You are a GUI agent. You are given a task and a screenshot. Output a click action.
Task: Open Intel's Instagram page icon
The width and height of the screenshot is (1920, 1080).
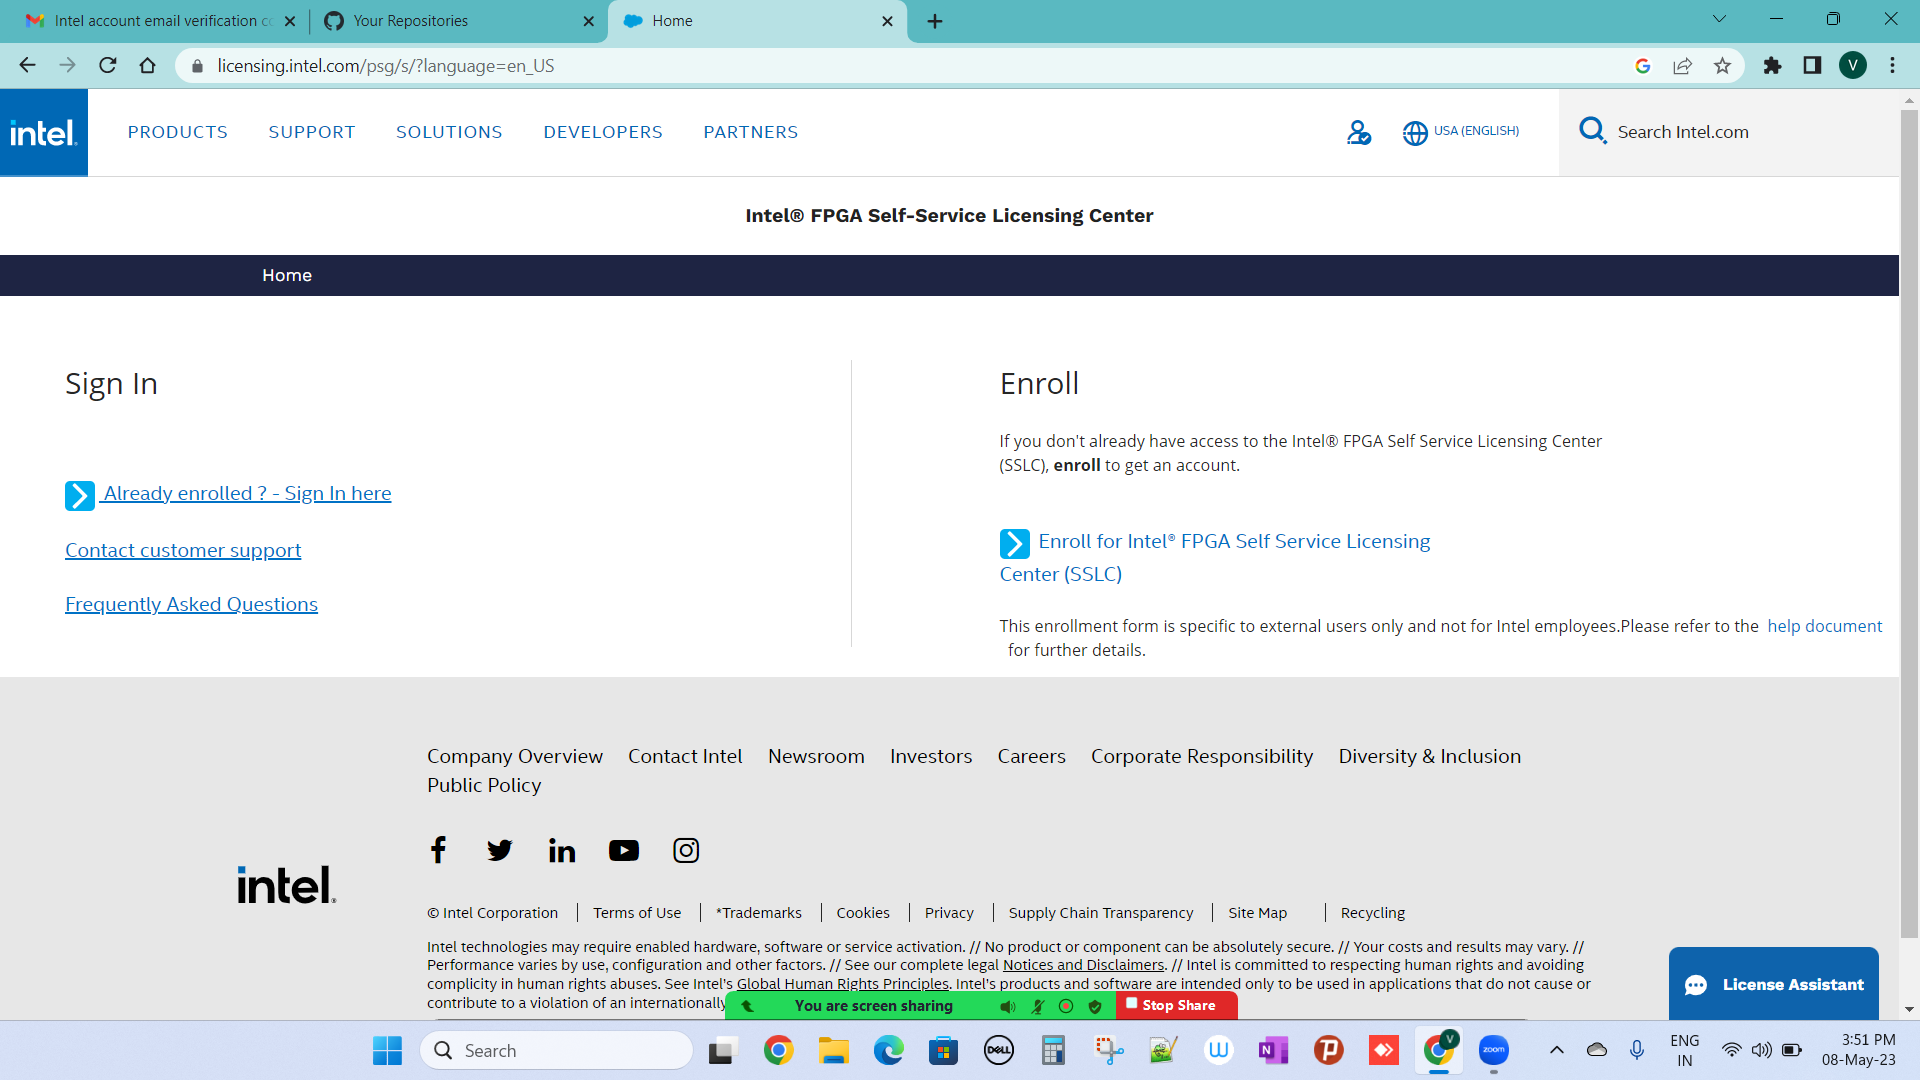(686, 850)
